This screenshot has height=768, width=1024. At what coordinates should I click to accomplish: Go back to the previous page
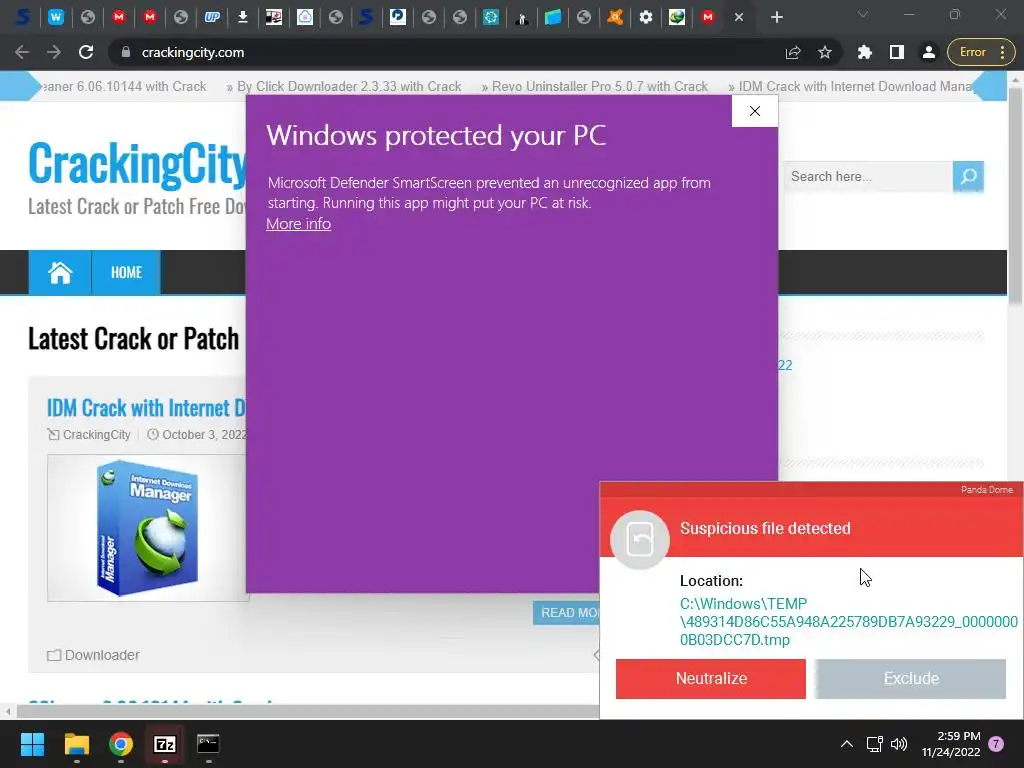click(x=22, y=52)
